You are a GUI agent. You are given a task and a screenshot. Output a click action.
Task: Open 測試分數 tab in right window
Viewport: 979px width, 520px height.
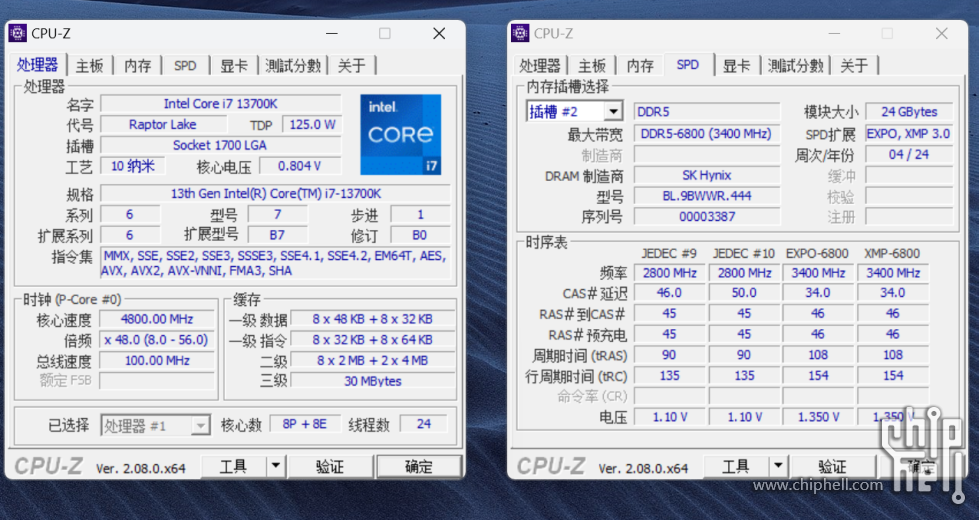point(795,66)
